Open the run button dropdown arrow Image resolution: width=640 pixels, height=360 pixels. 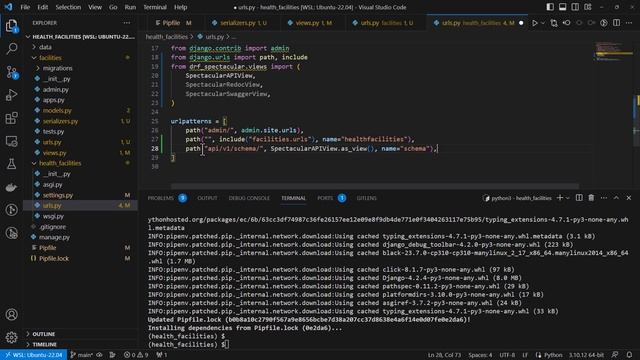click(x=543, y=23)
